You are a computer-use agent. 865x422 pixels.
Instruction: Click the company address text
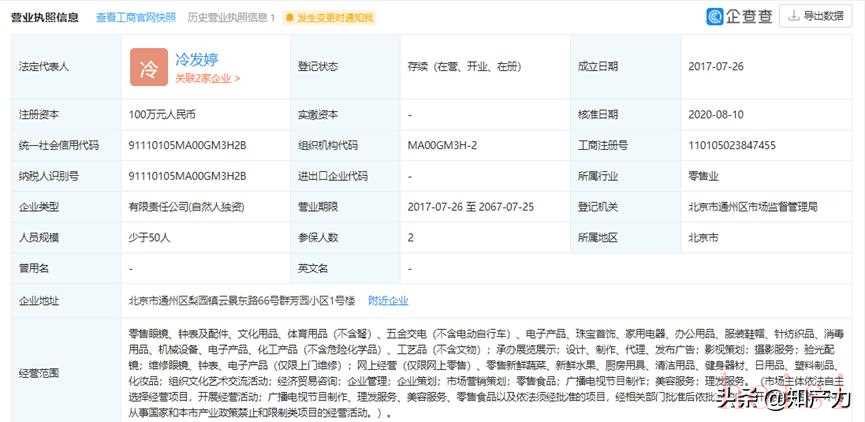click(x=243, y=301)
